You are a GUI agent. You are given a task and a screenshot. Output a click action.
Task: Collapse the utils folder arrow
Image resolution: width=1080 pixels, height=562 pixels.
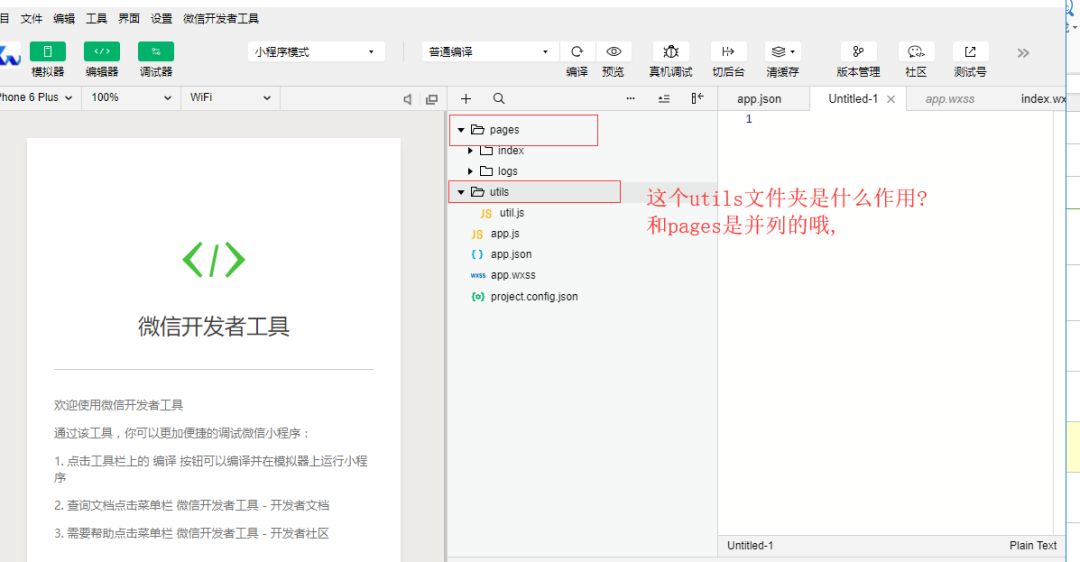tap(461, 192)
